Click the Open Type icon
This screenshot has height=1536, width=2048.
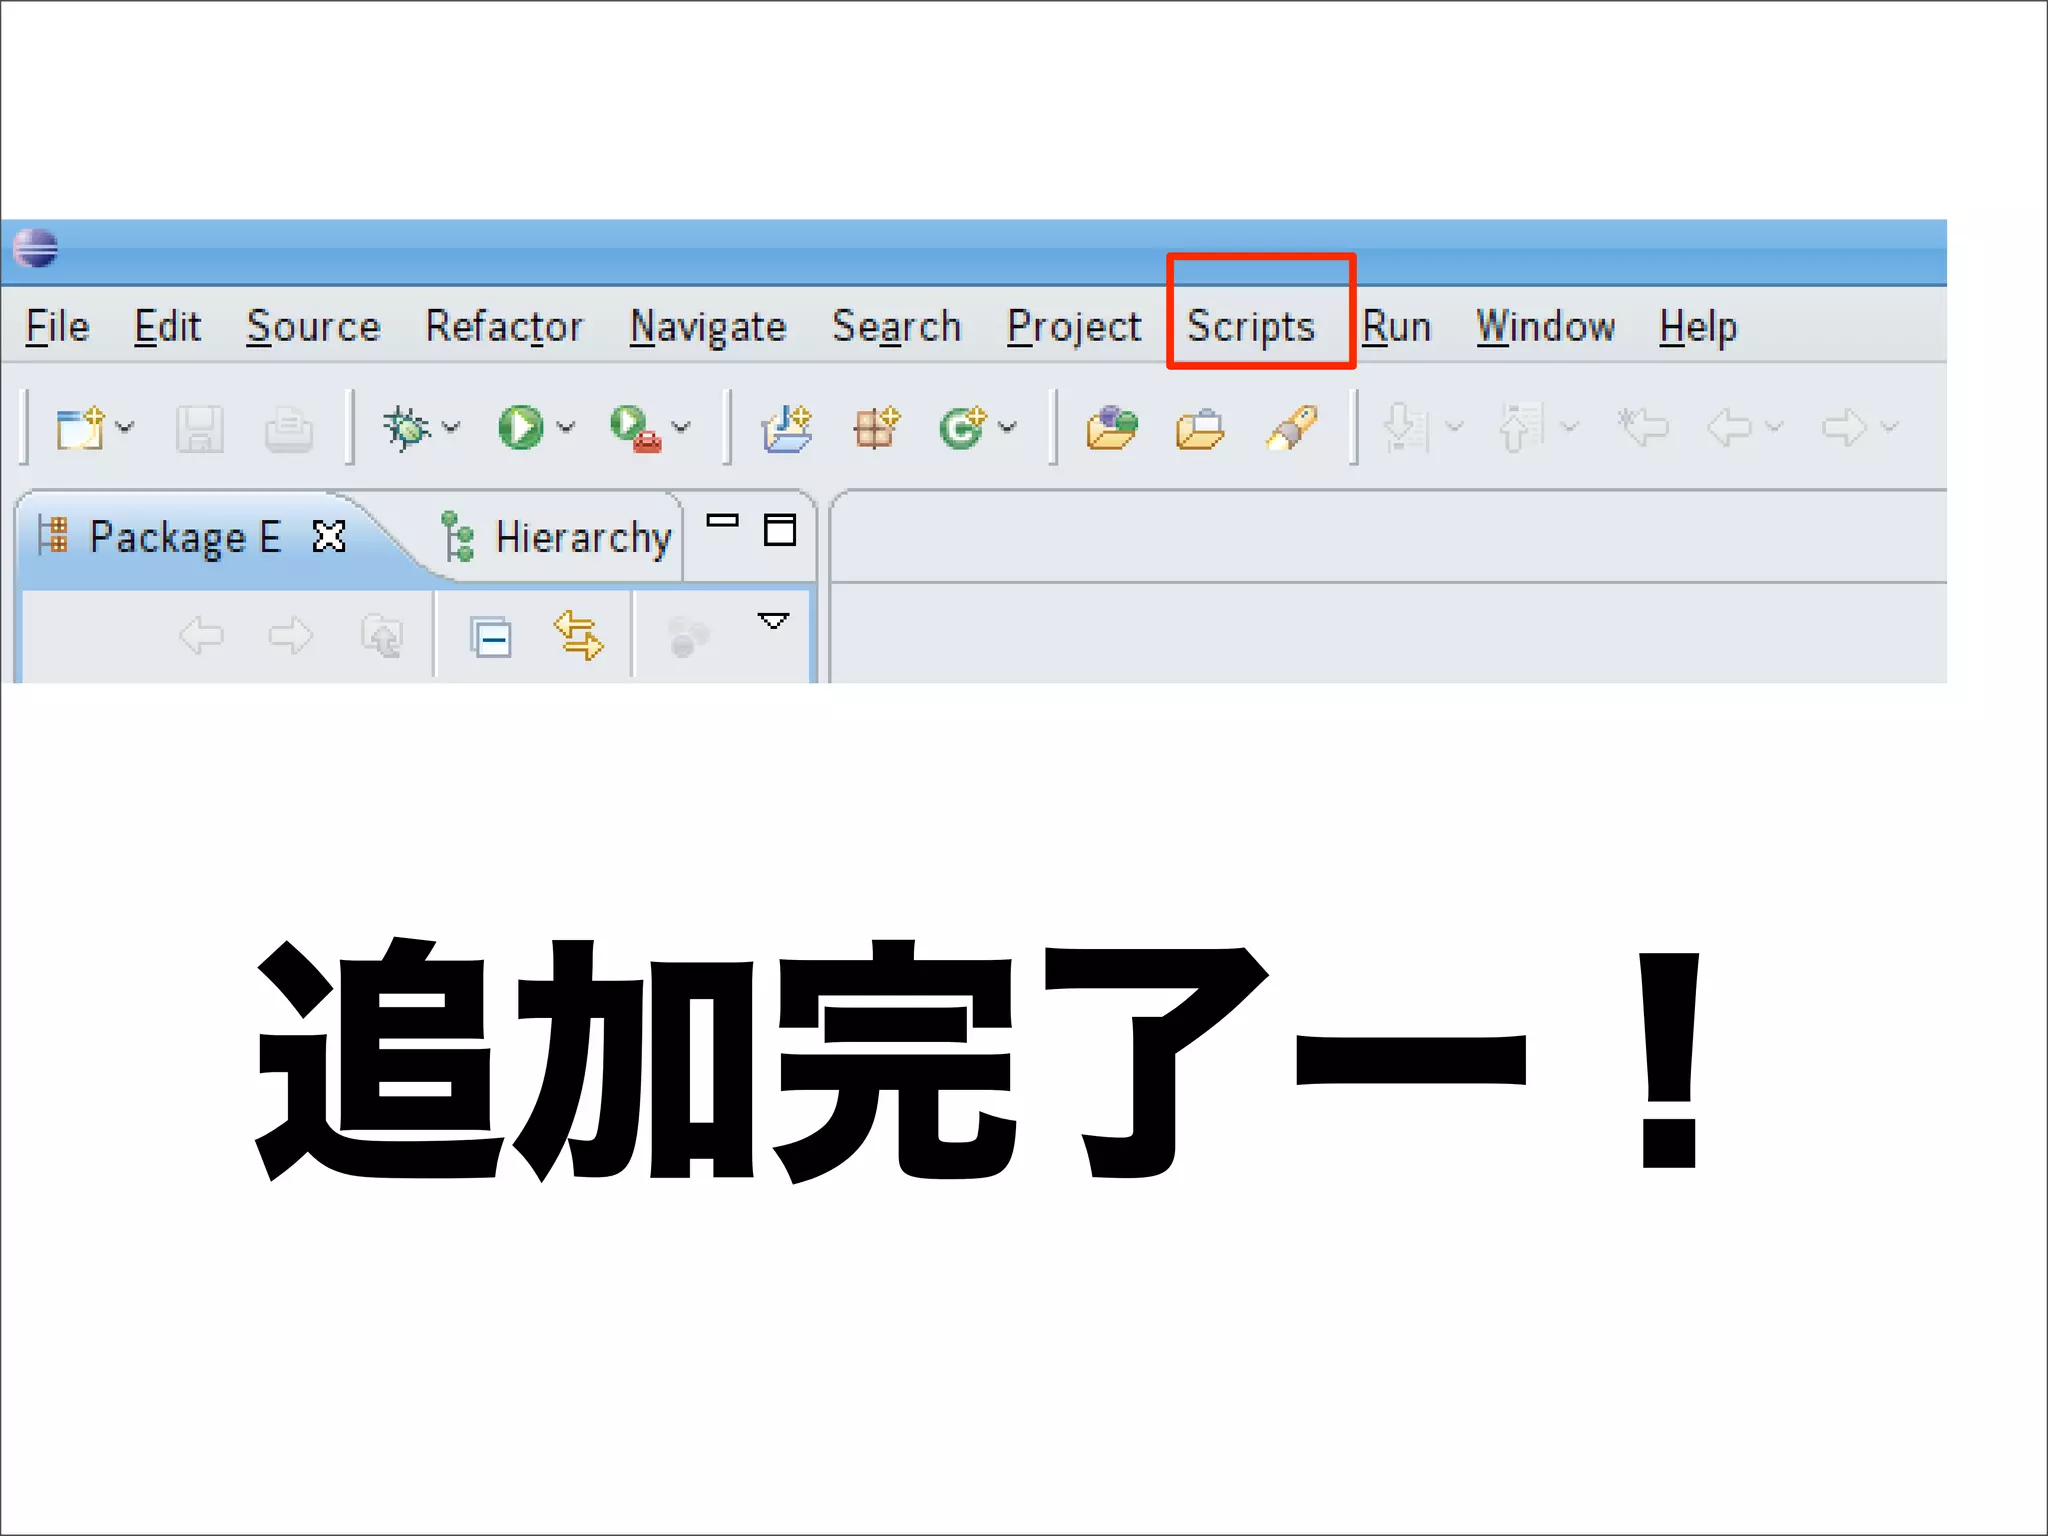tap(1112, 428)
